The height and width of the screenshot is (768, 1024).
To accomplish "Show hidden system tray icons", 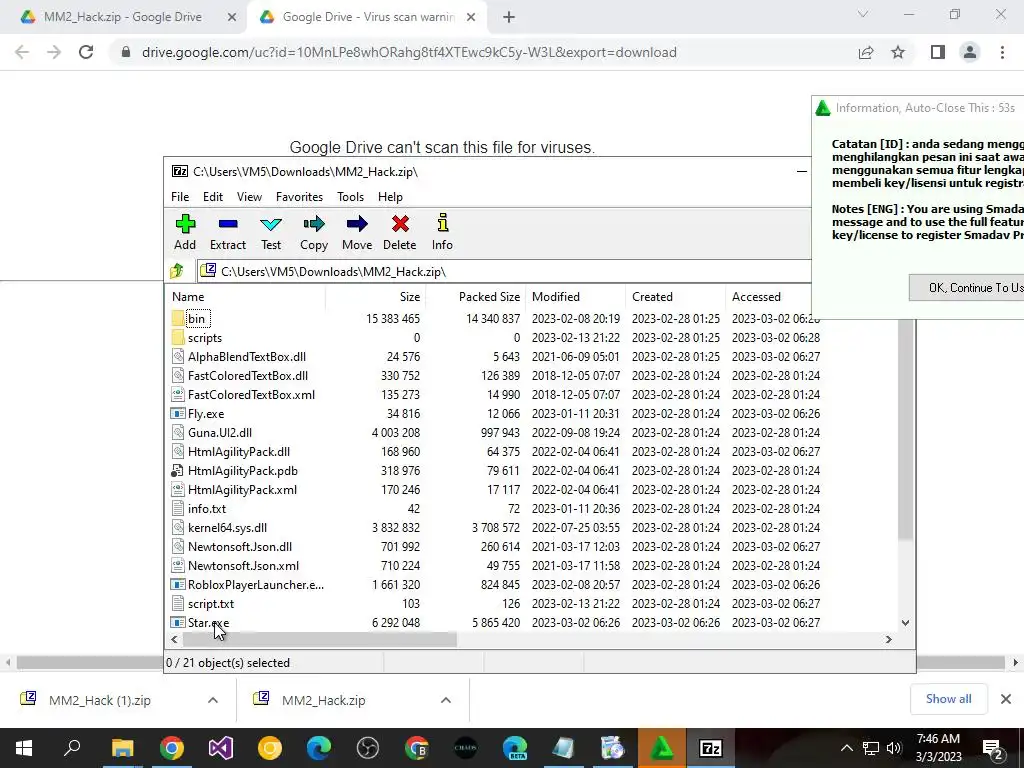I will click(x=846, y=748).
